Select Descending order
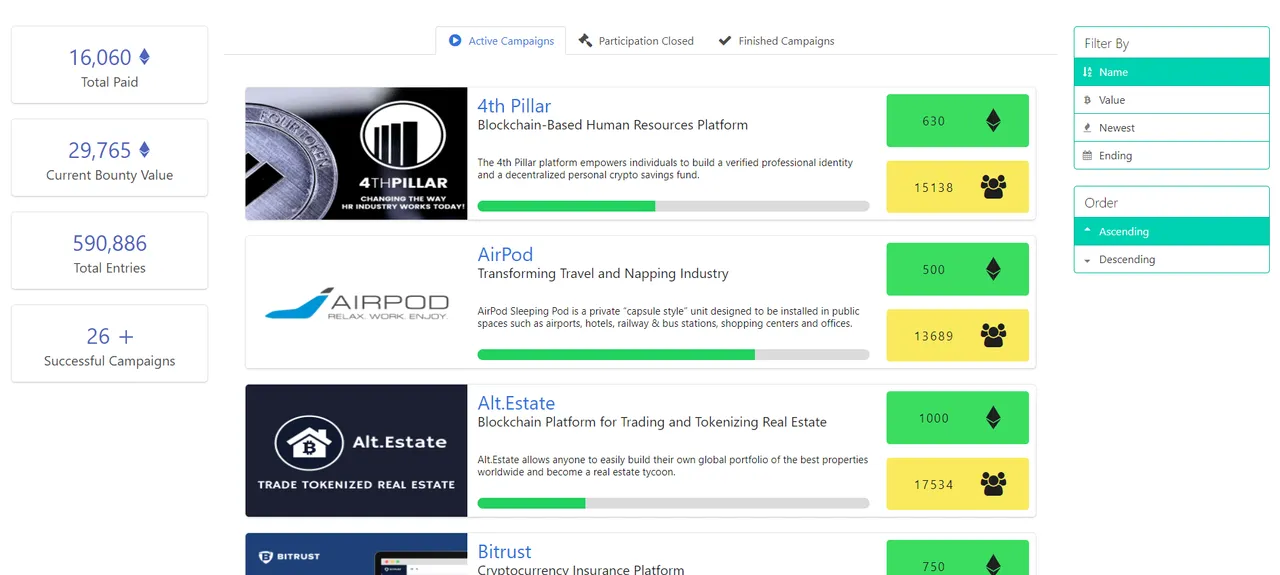Image resolution: width=1280 pixels, height=575 pixels. 1171,259
